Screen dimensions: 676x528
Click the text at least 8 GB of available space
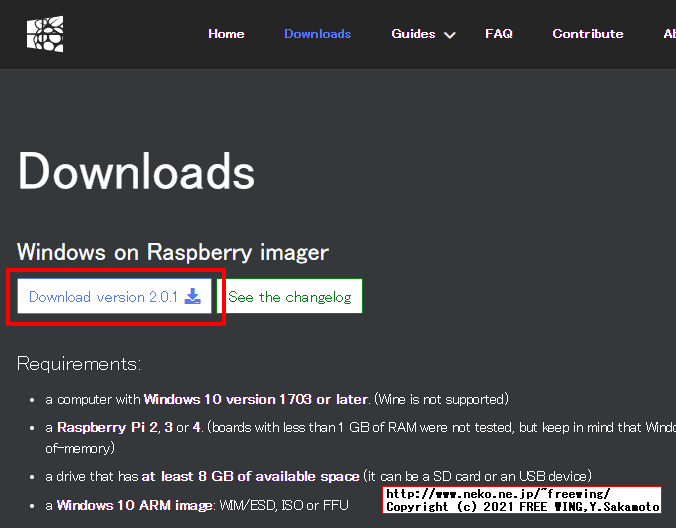coord(250,476)
